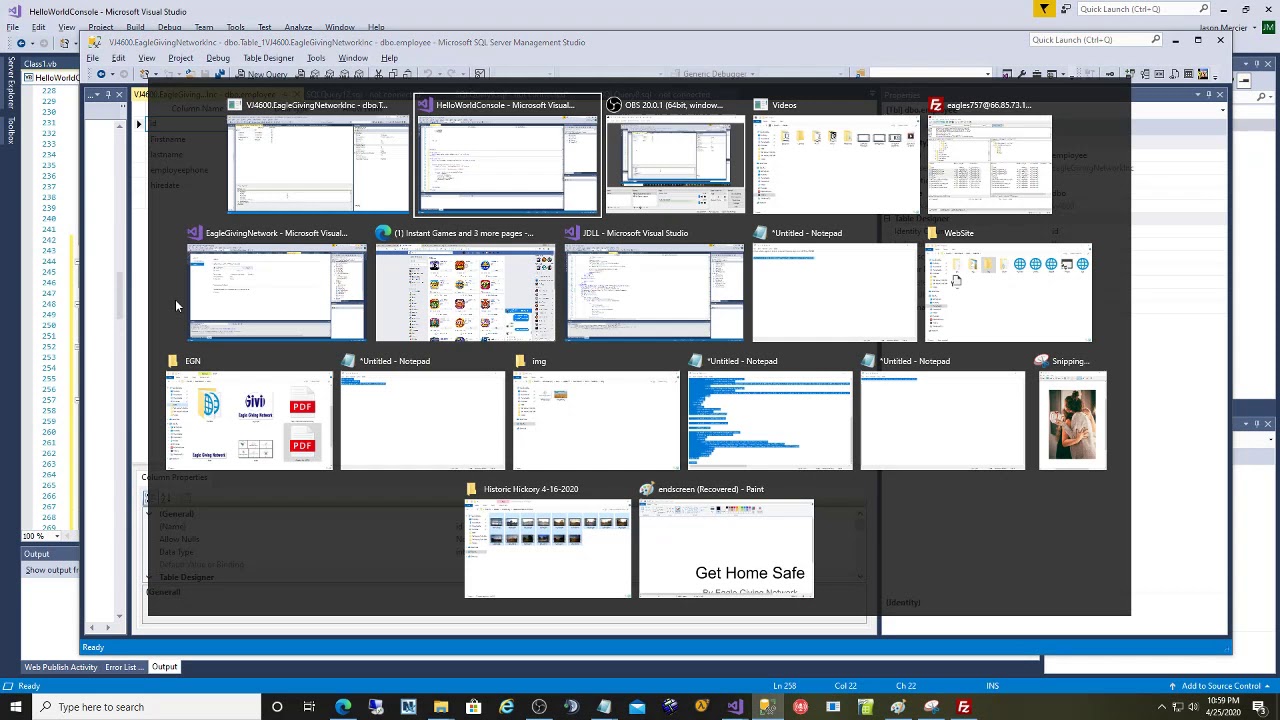Switch to the endscreen (Recovered) Paint thumbnail
This screenshot has height=720, width=1280.
pyautogui.click(x=726, y=549)
